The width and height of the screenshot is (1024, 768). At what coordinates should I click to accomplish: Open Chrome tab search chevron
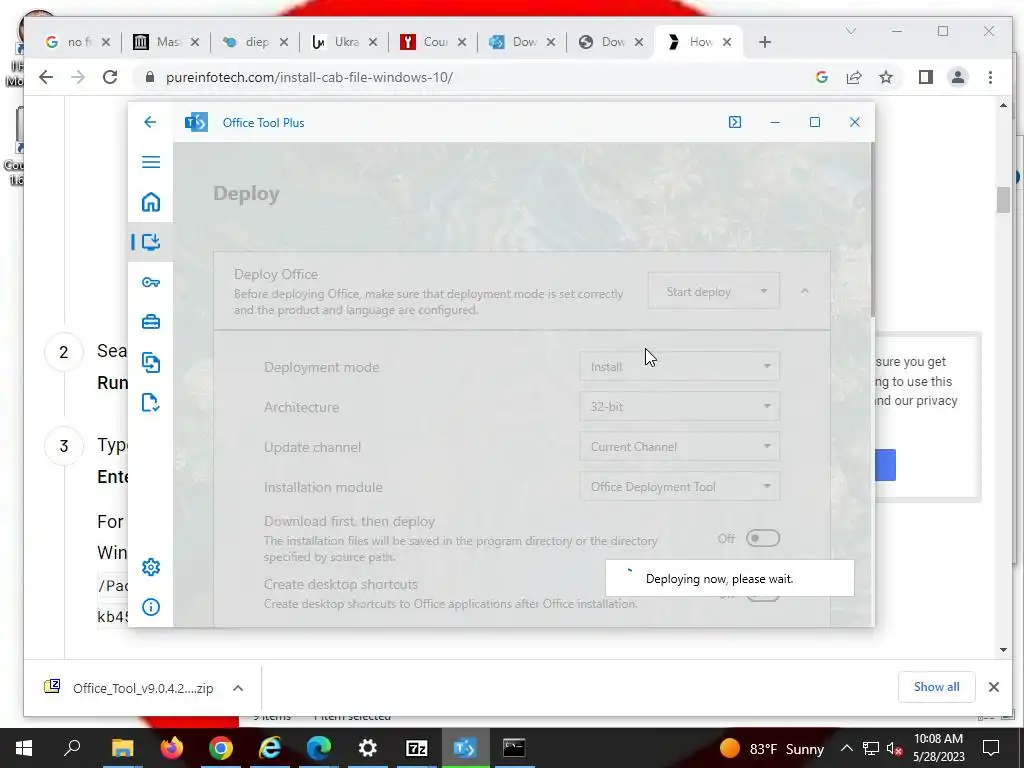(x=850, y=31)
